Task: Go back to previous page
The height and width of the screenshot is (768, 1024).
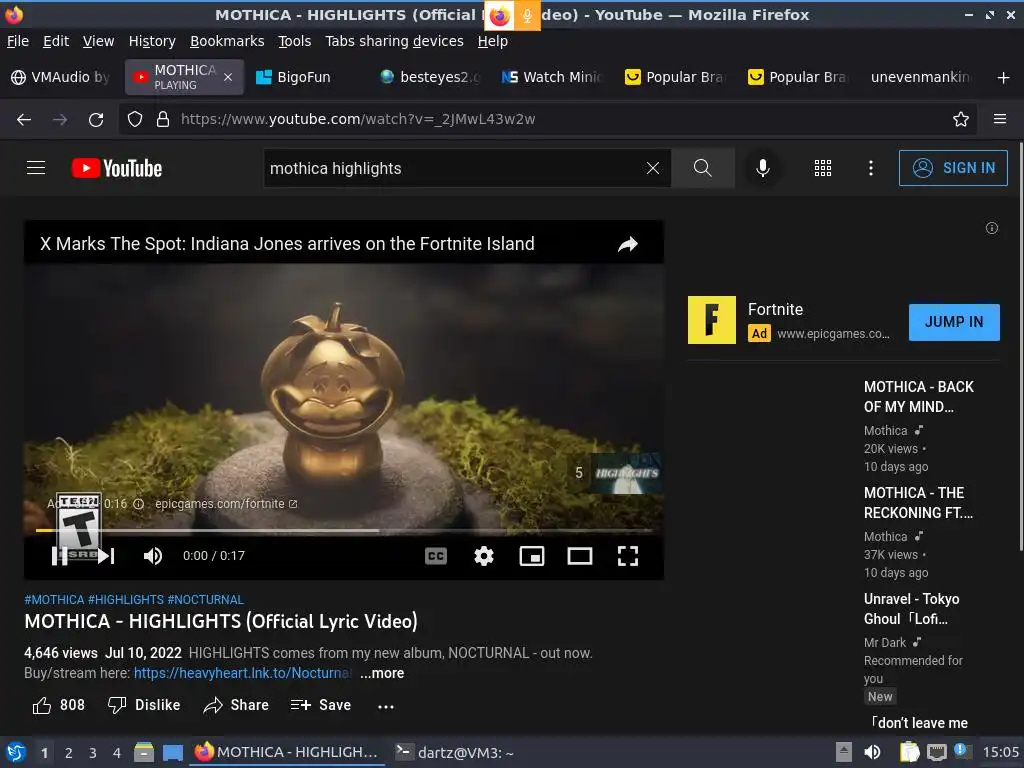Action: [24, 120]
